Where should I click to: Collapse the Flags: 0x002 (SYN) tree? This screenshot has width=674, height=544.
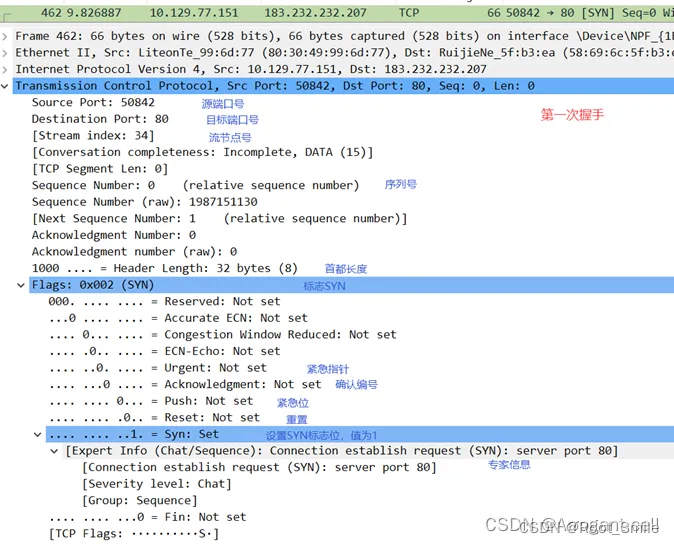click(22, 285)
